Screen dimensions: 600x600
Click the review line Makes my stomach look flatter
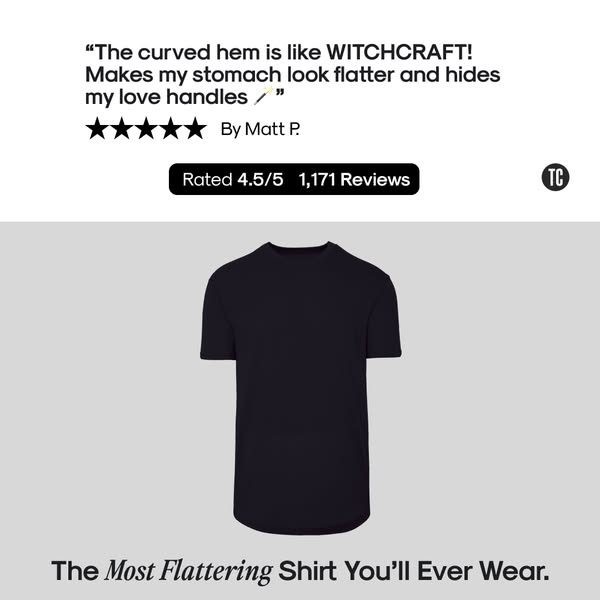[292, 75]
